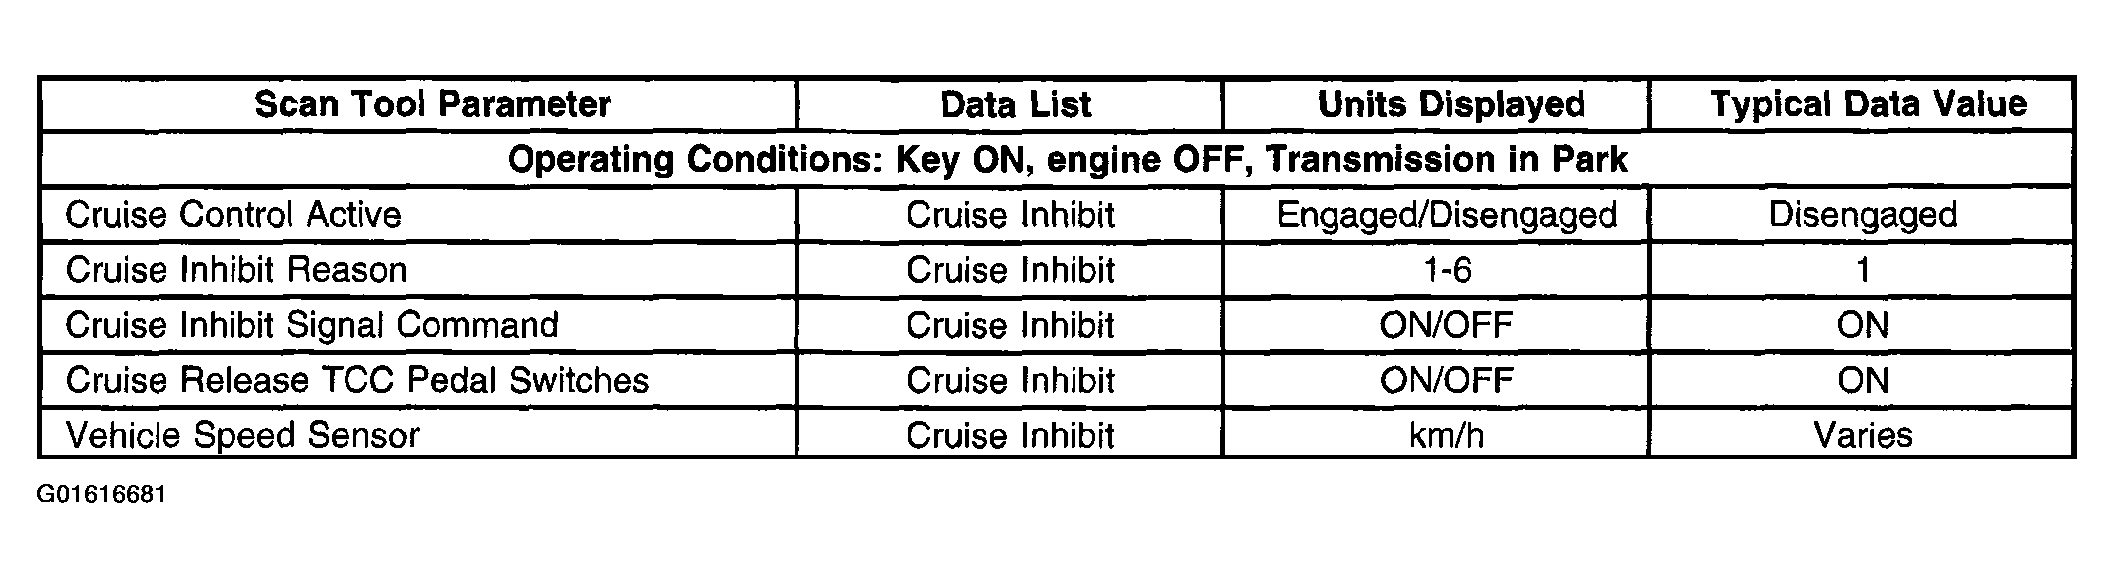The width and height of the screenshot is (2114, 578).
Task: Select the Data List column header
Action: coord(1016,104)
